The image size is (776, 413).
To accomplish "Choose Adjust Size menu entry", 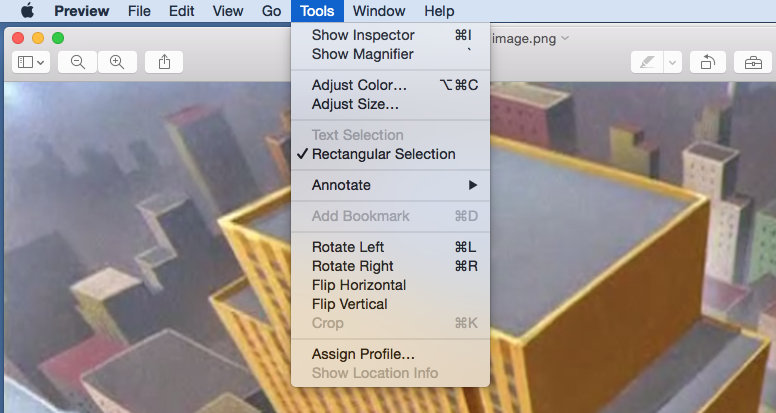I will pyautogui.click(x=355, y=104).
